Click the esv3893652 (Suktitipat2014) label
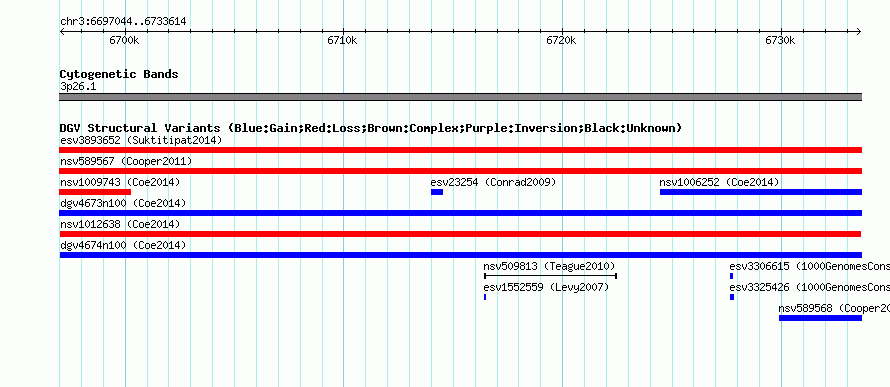Image resolution: width=890 pixels, height=387 pixels. pyautogui.click(x=141, y=140)
